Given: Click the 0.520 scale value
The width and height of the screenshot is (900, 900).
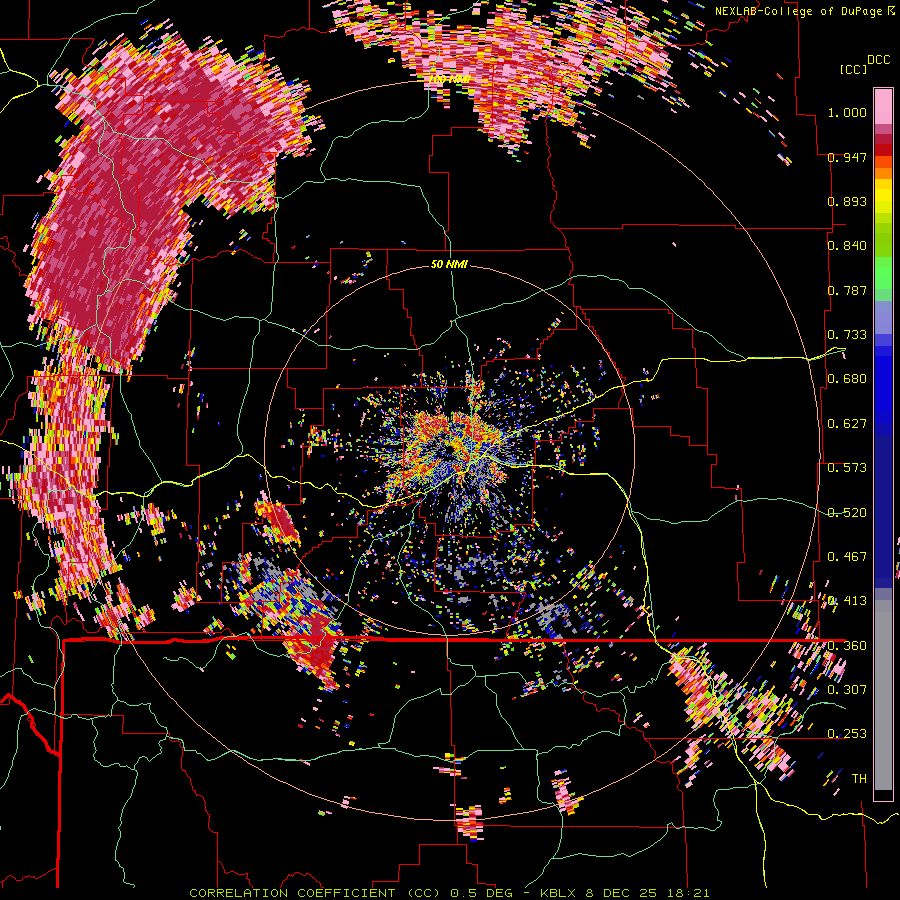Looking at the screenshot, I should pyautogui.click(x=847, y=512).
